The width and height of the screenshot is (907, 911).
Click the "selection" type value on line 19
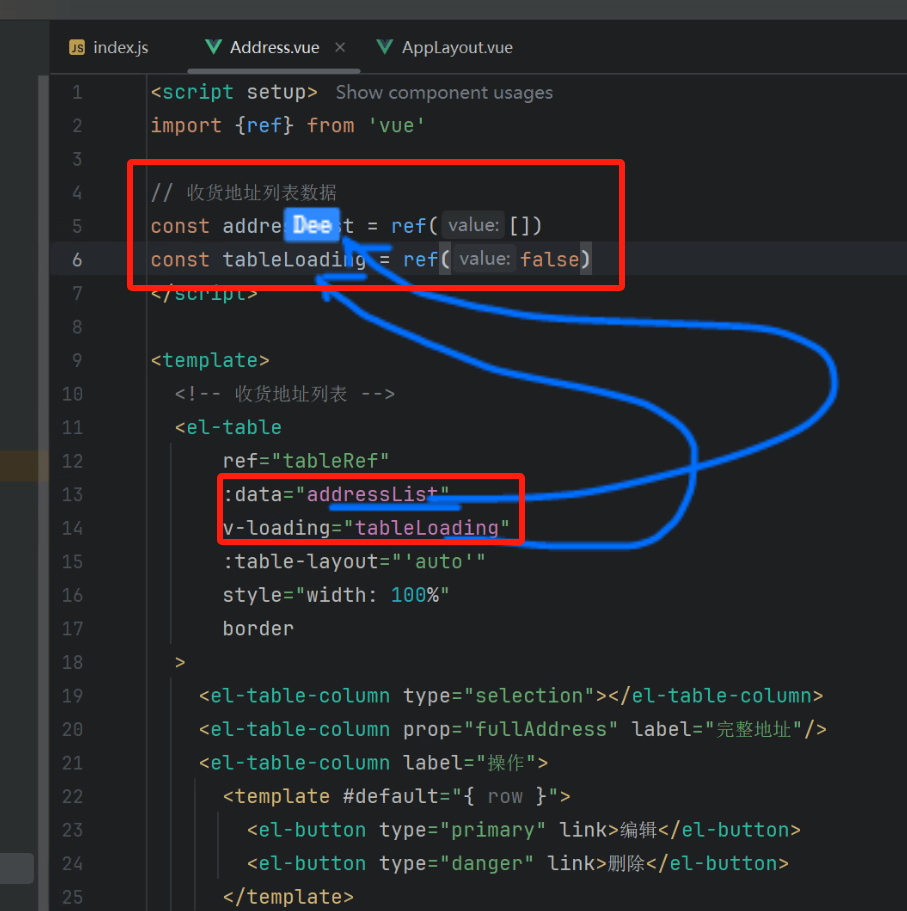point(529,695)
